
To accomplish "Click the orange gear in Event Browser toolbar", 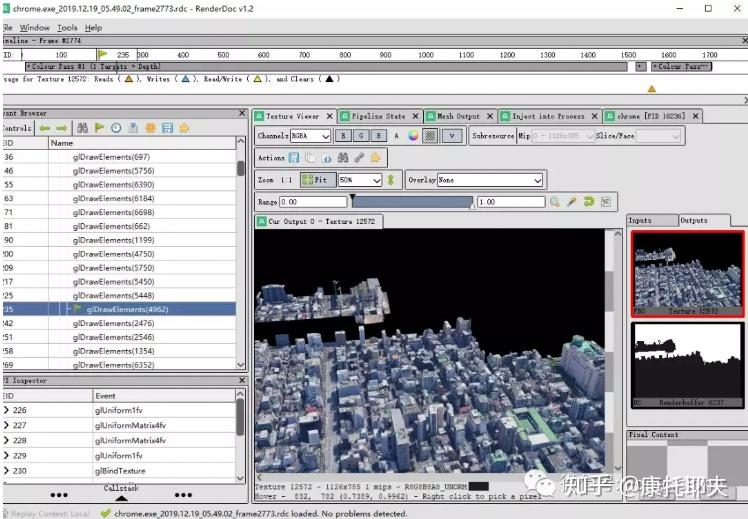I will (x=150, y=128).
